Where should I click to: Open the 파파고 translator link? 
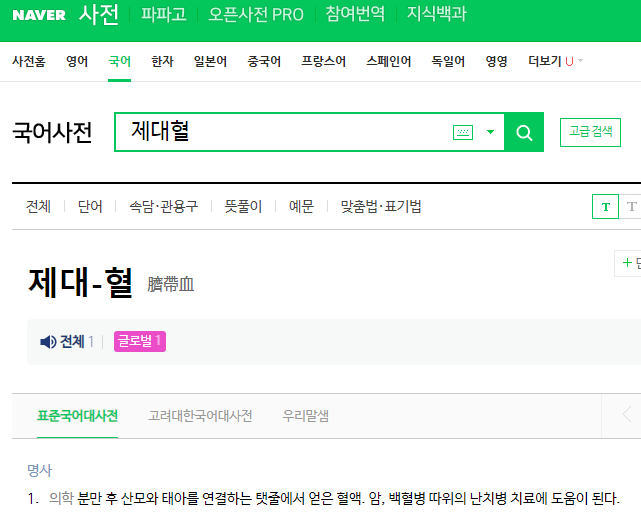tap(164, 14)
